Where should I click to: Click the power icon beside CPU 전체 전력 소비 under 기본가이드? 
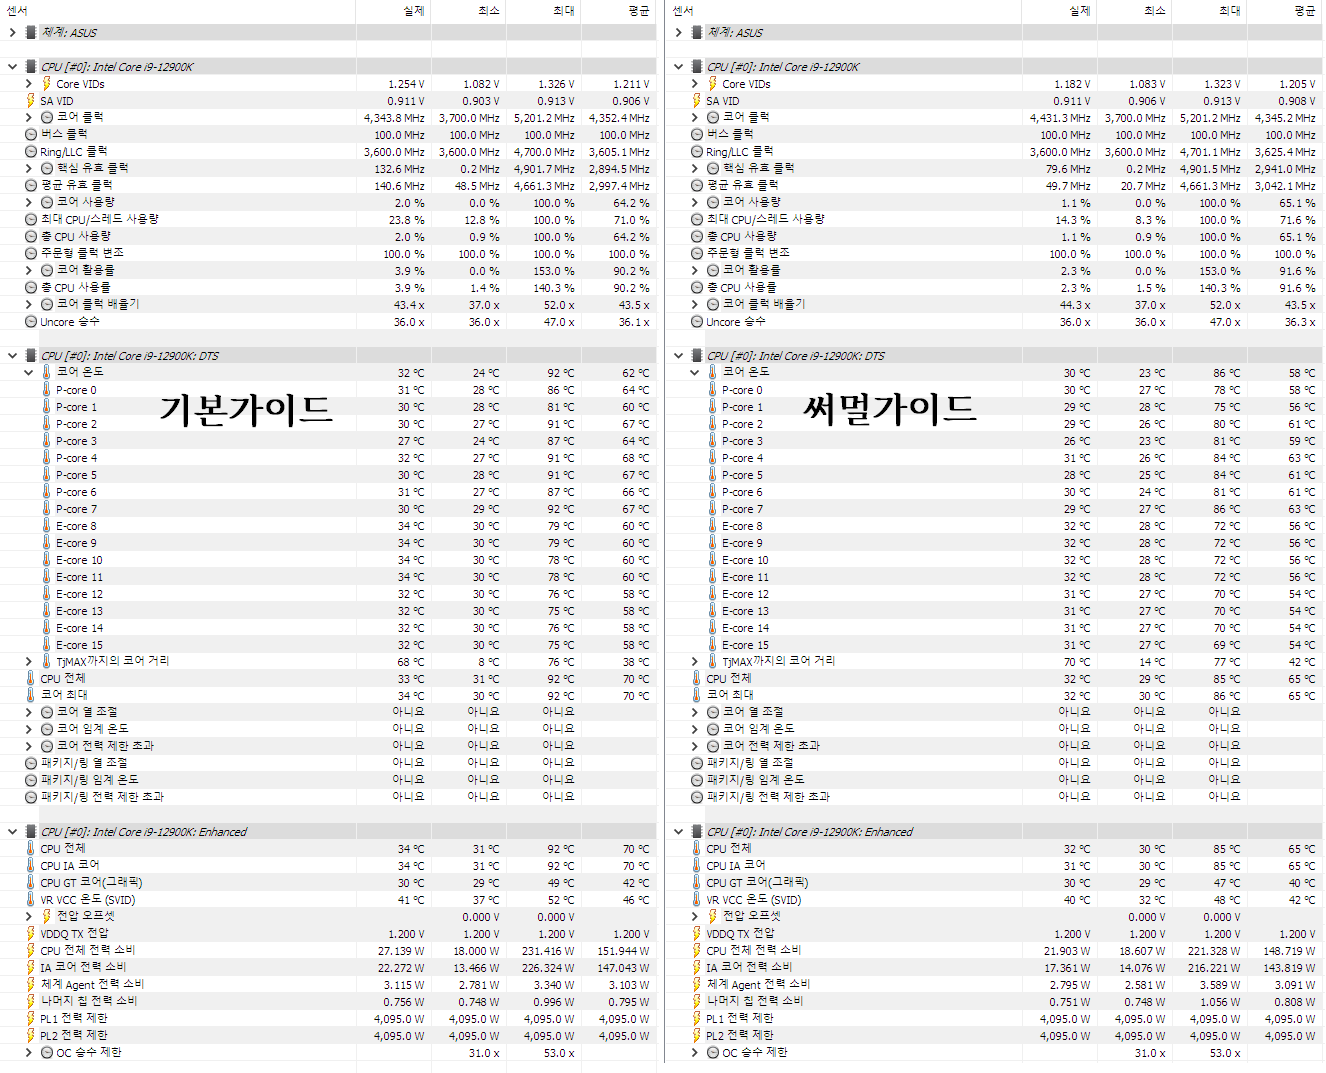click(x=30, y=951)
